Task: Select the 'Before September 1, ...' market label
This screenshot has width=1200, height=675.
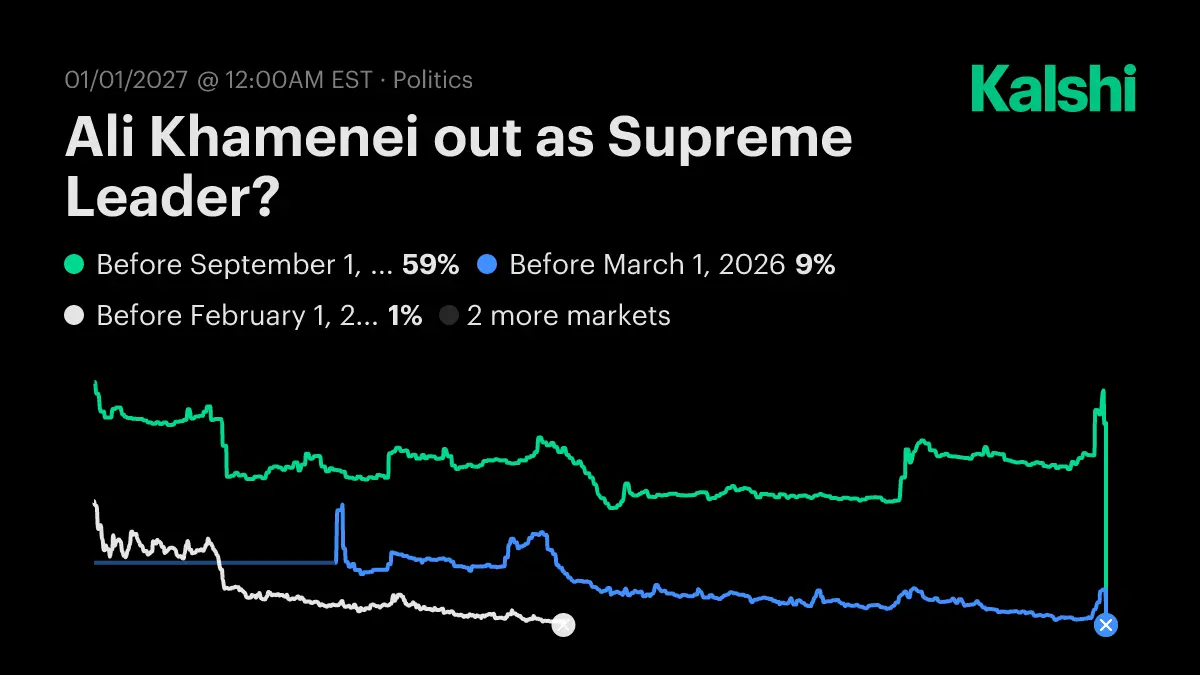Action: 243,265
